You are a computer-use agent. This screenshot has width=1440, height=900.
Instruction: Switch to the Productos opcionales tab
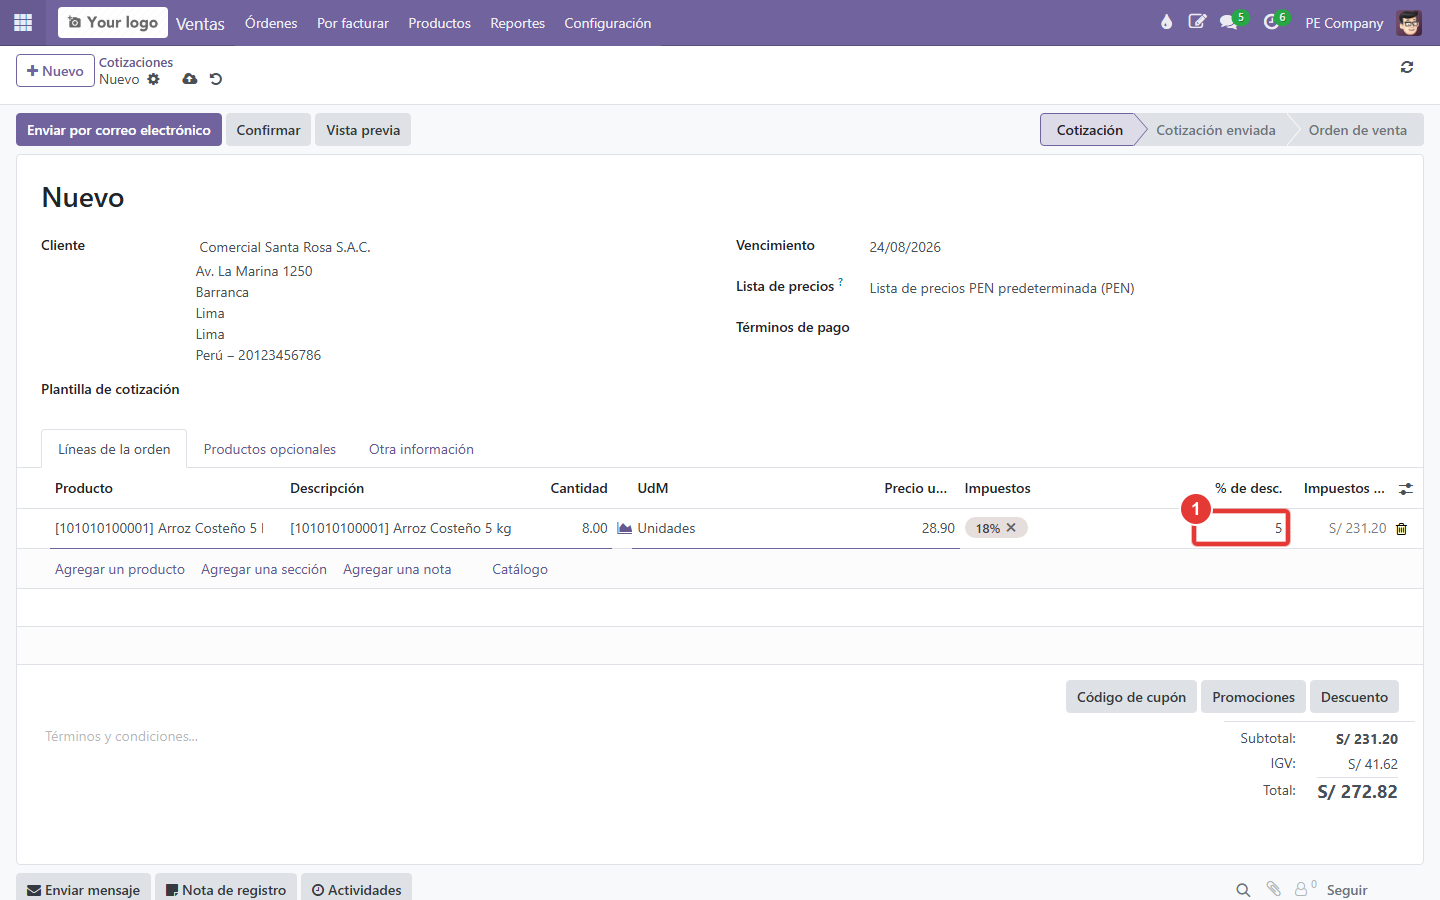click(270, 449)
